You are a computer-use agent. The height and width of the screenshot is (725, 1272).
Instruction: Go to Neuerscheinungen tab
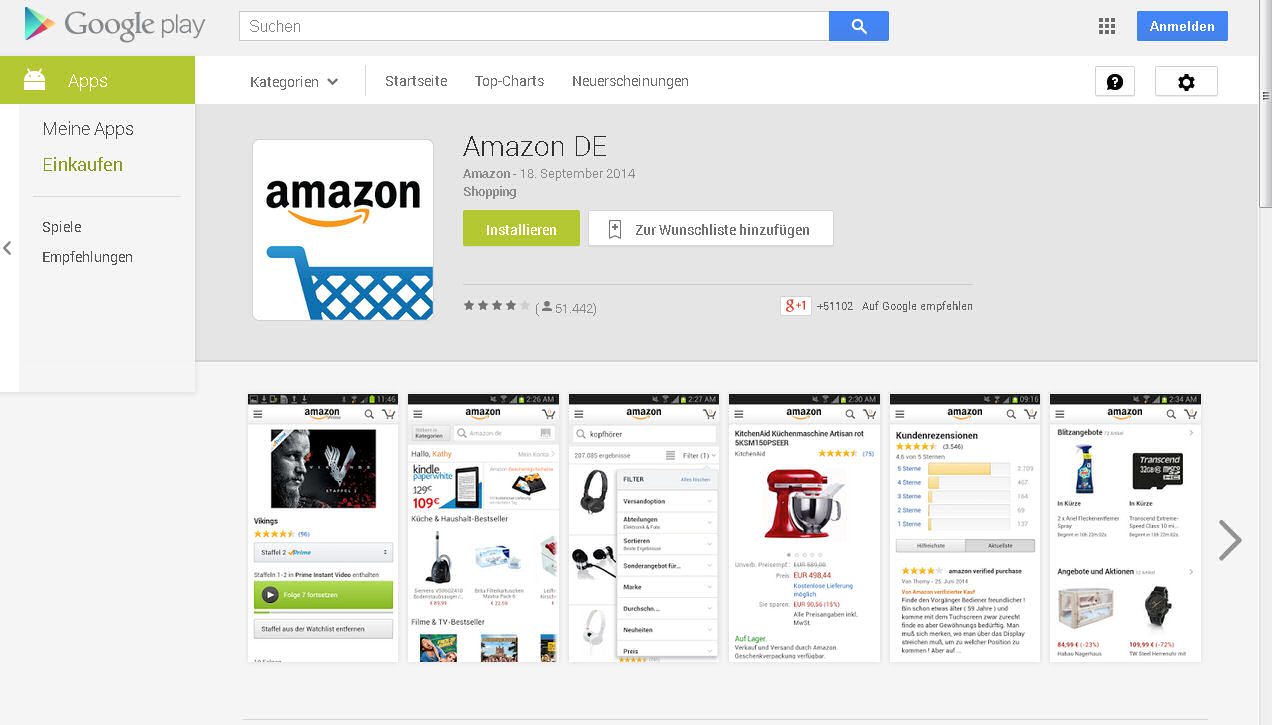click(x=630, y=81)
